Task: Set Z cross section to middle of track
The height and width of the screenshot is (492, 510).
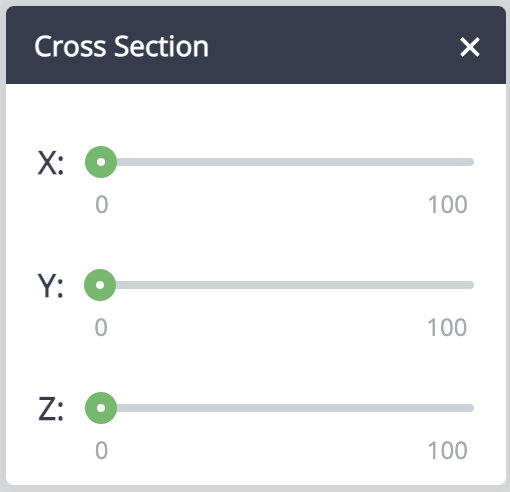Action: (x=287, y=408)
